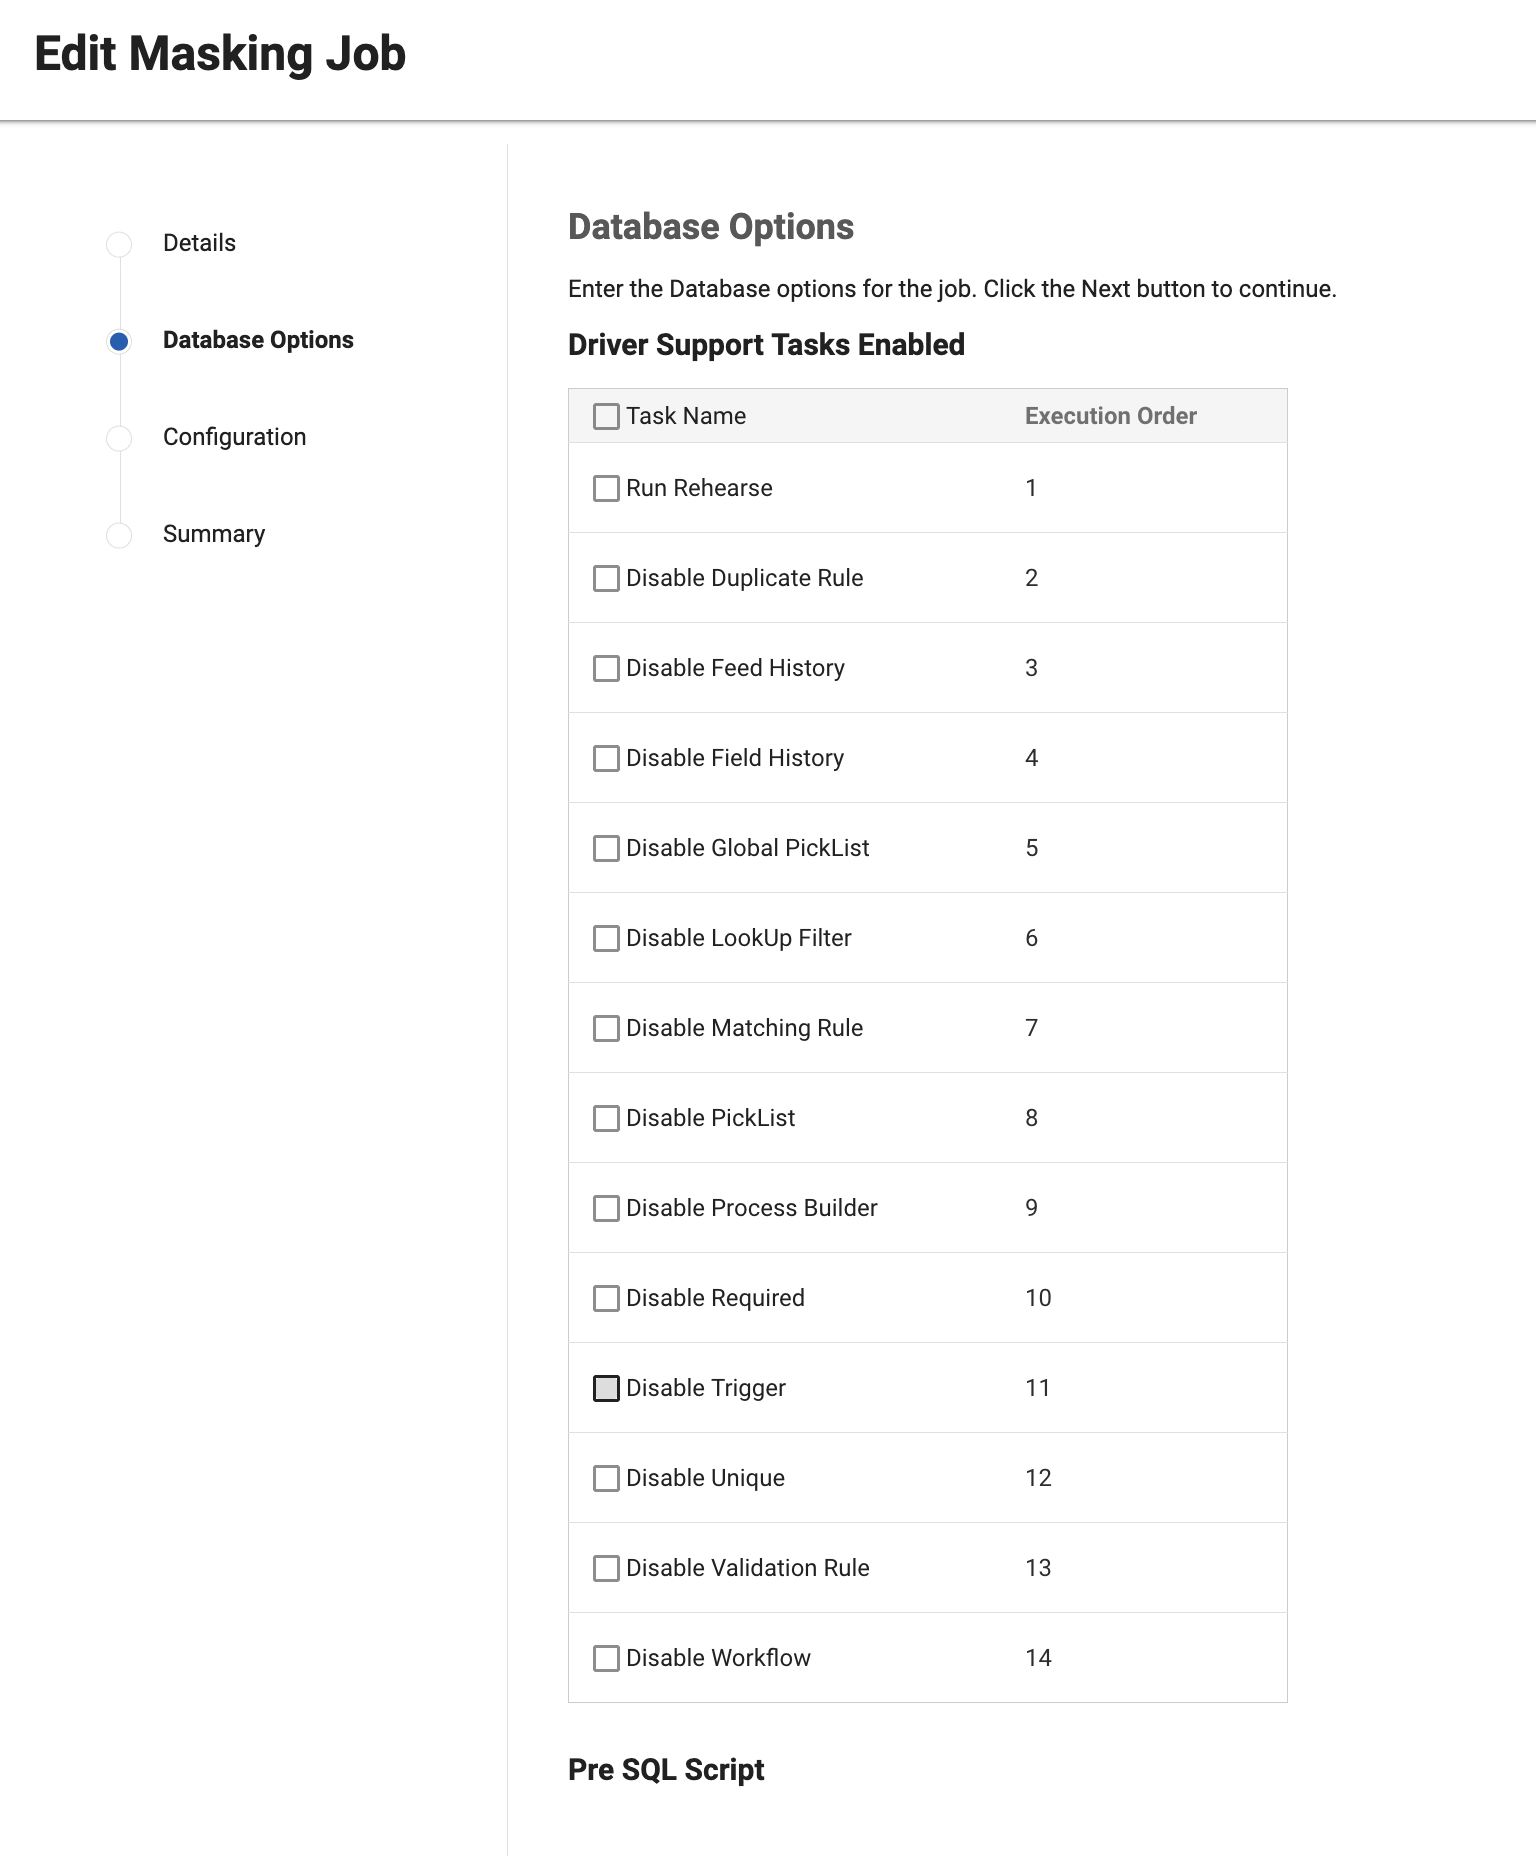Tick the Disable Workflow checkbox

[x=606, y=1659]
